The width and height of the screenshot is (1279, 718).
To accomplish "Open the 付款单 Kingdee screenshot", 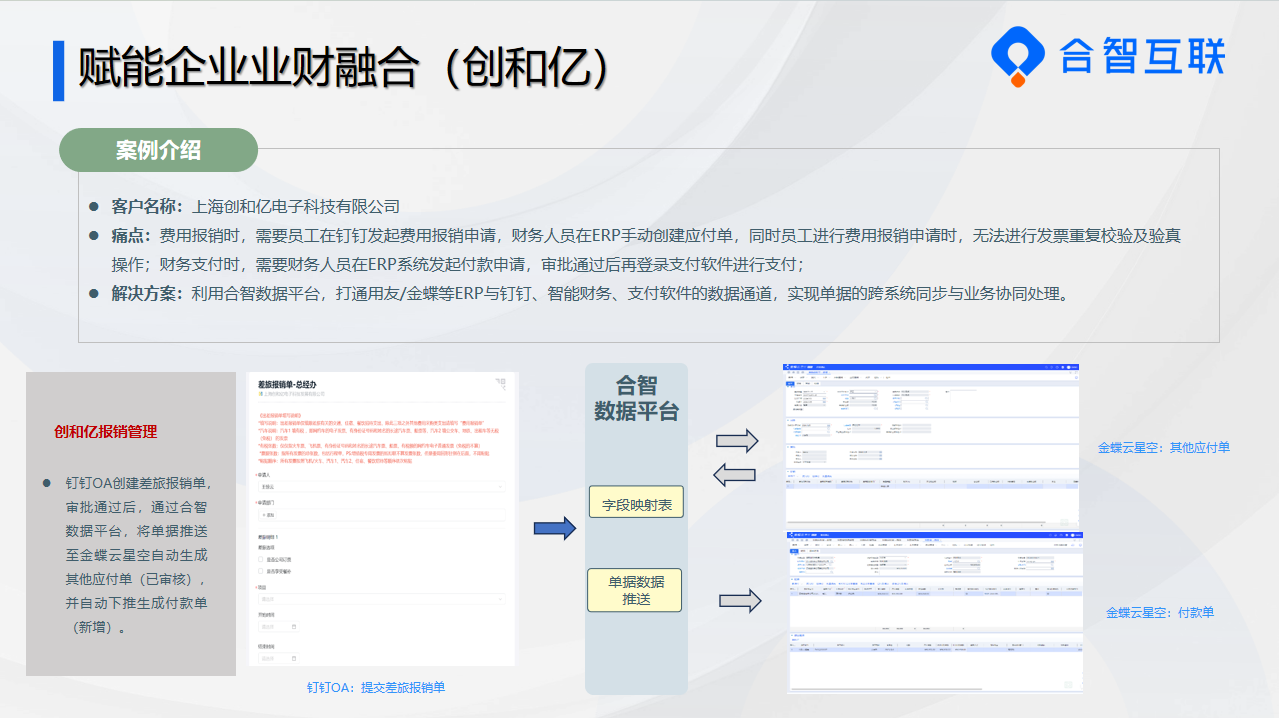I will 934,611.
